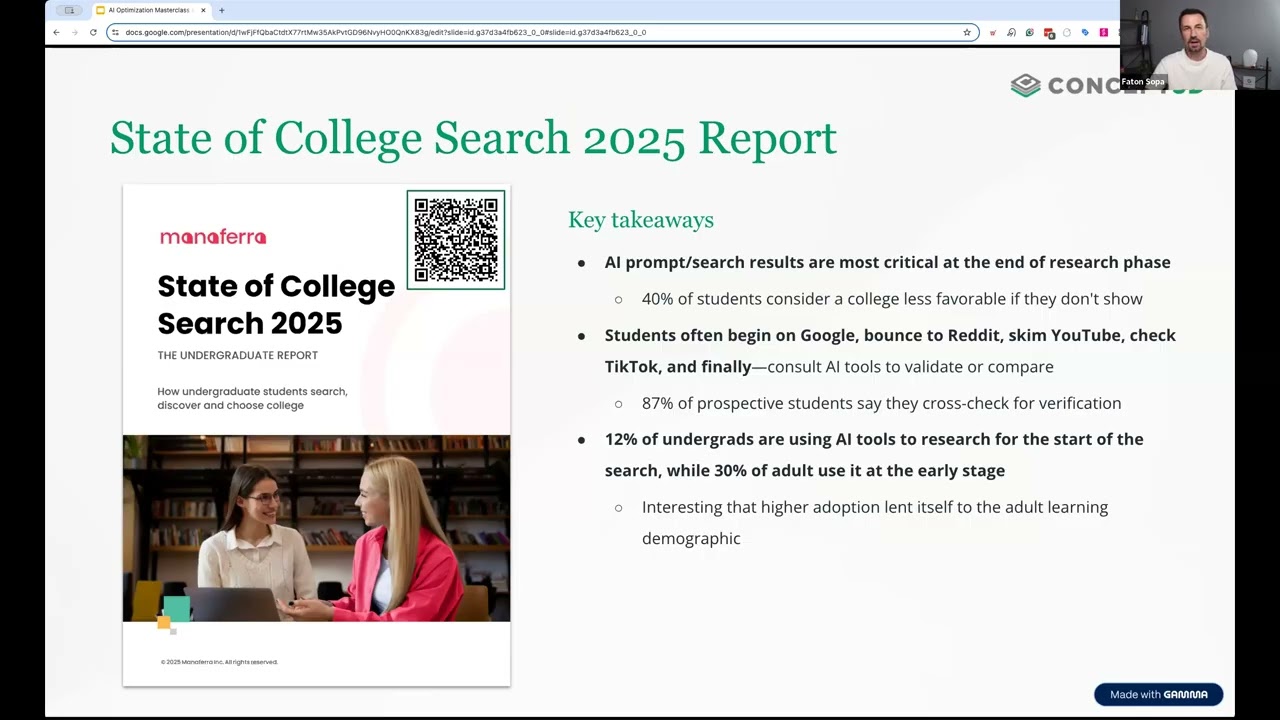This screenshot has width=1280, height=720.
Task: Click the slide title 'State of College Search 2025 Report'
Action: [x=473, y=138]
